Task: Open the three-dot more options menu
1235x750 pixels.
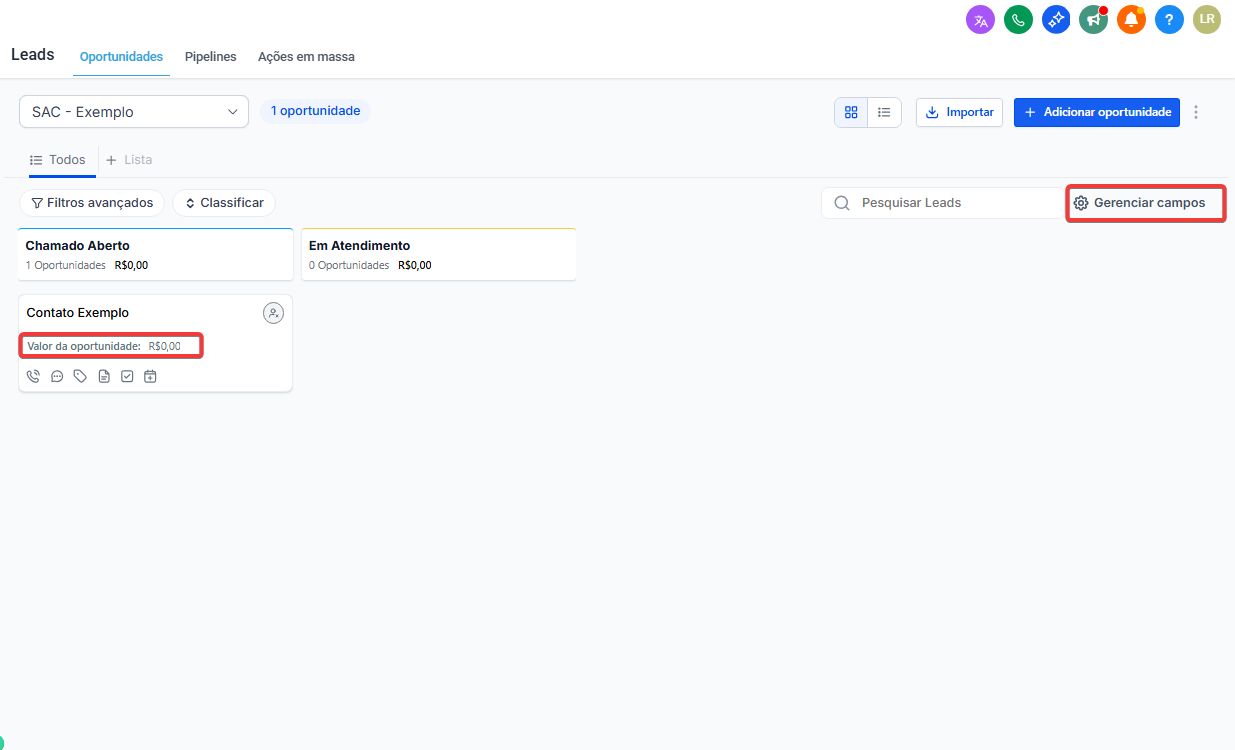Action: tap(1196, 113)
